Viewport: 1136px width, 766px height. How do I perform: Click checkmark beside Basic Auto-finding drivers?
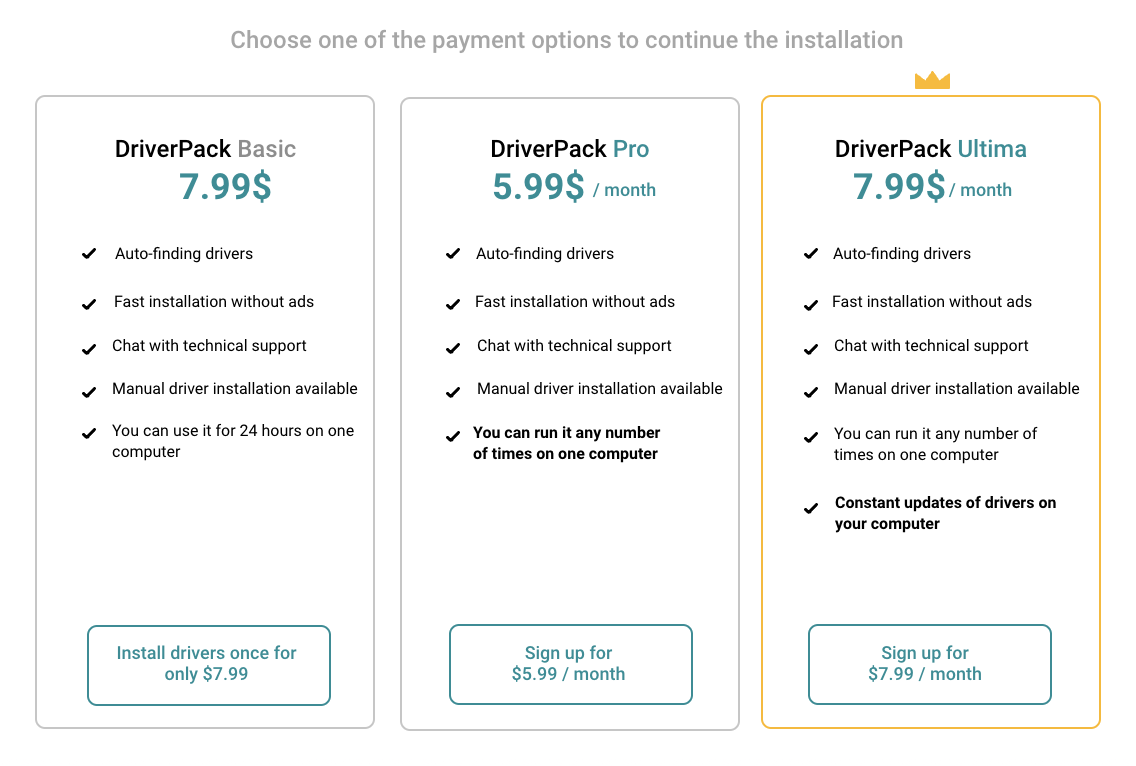(89, 254)
